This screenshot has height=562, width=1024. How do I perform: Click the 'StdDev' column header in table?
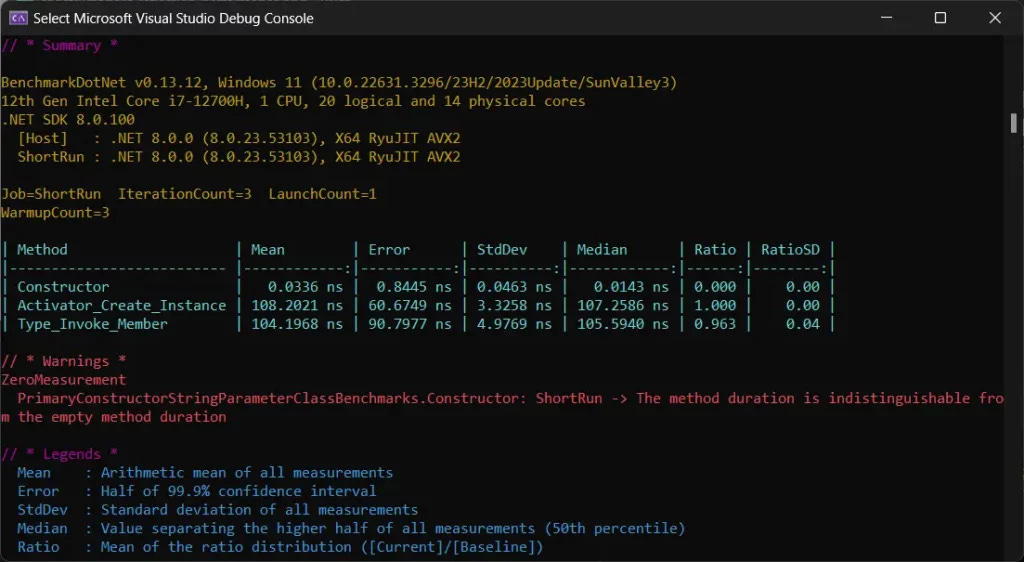502,250
